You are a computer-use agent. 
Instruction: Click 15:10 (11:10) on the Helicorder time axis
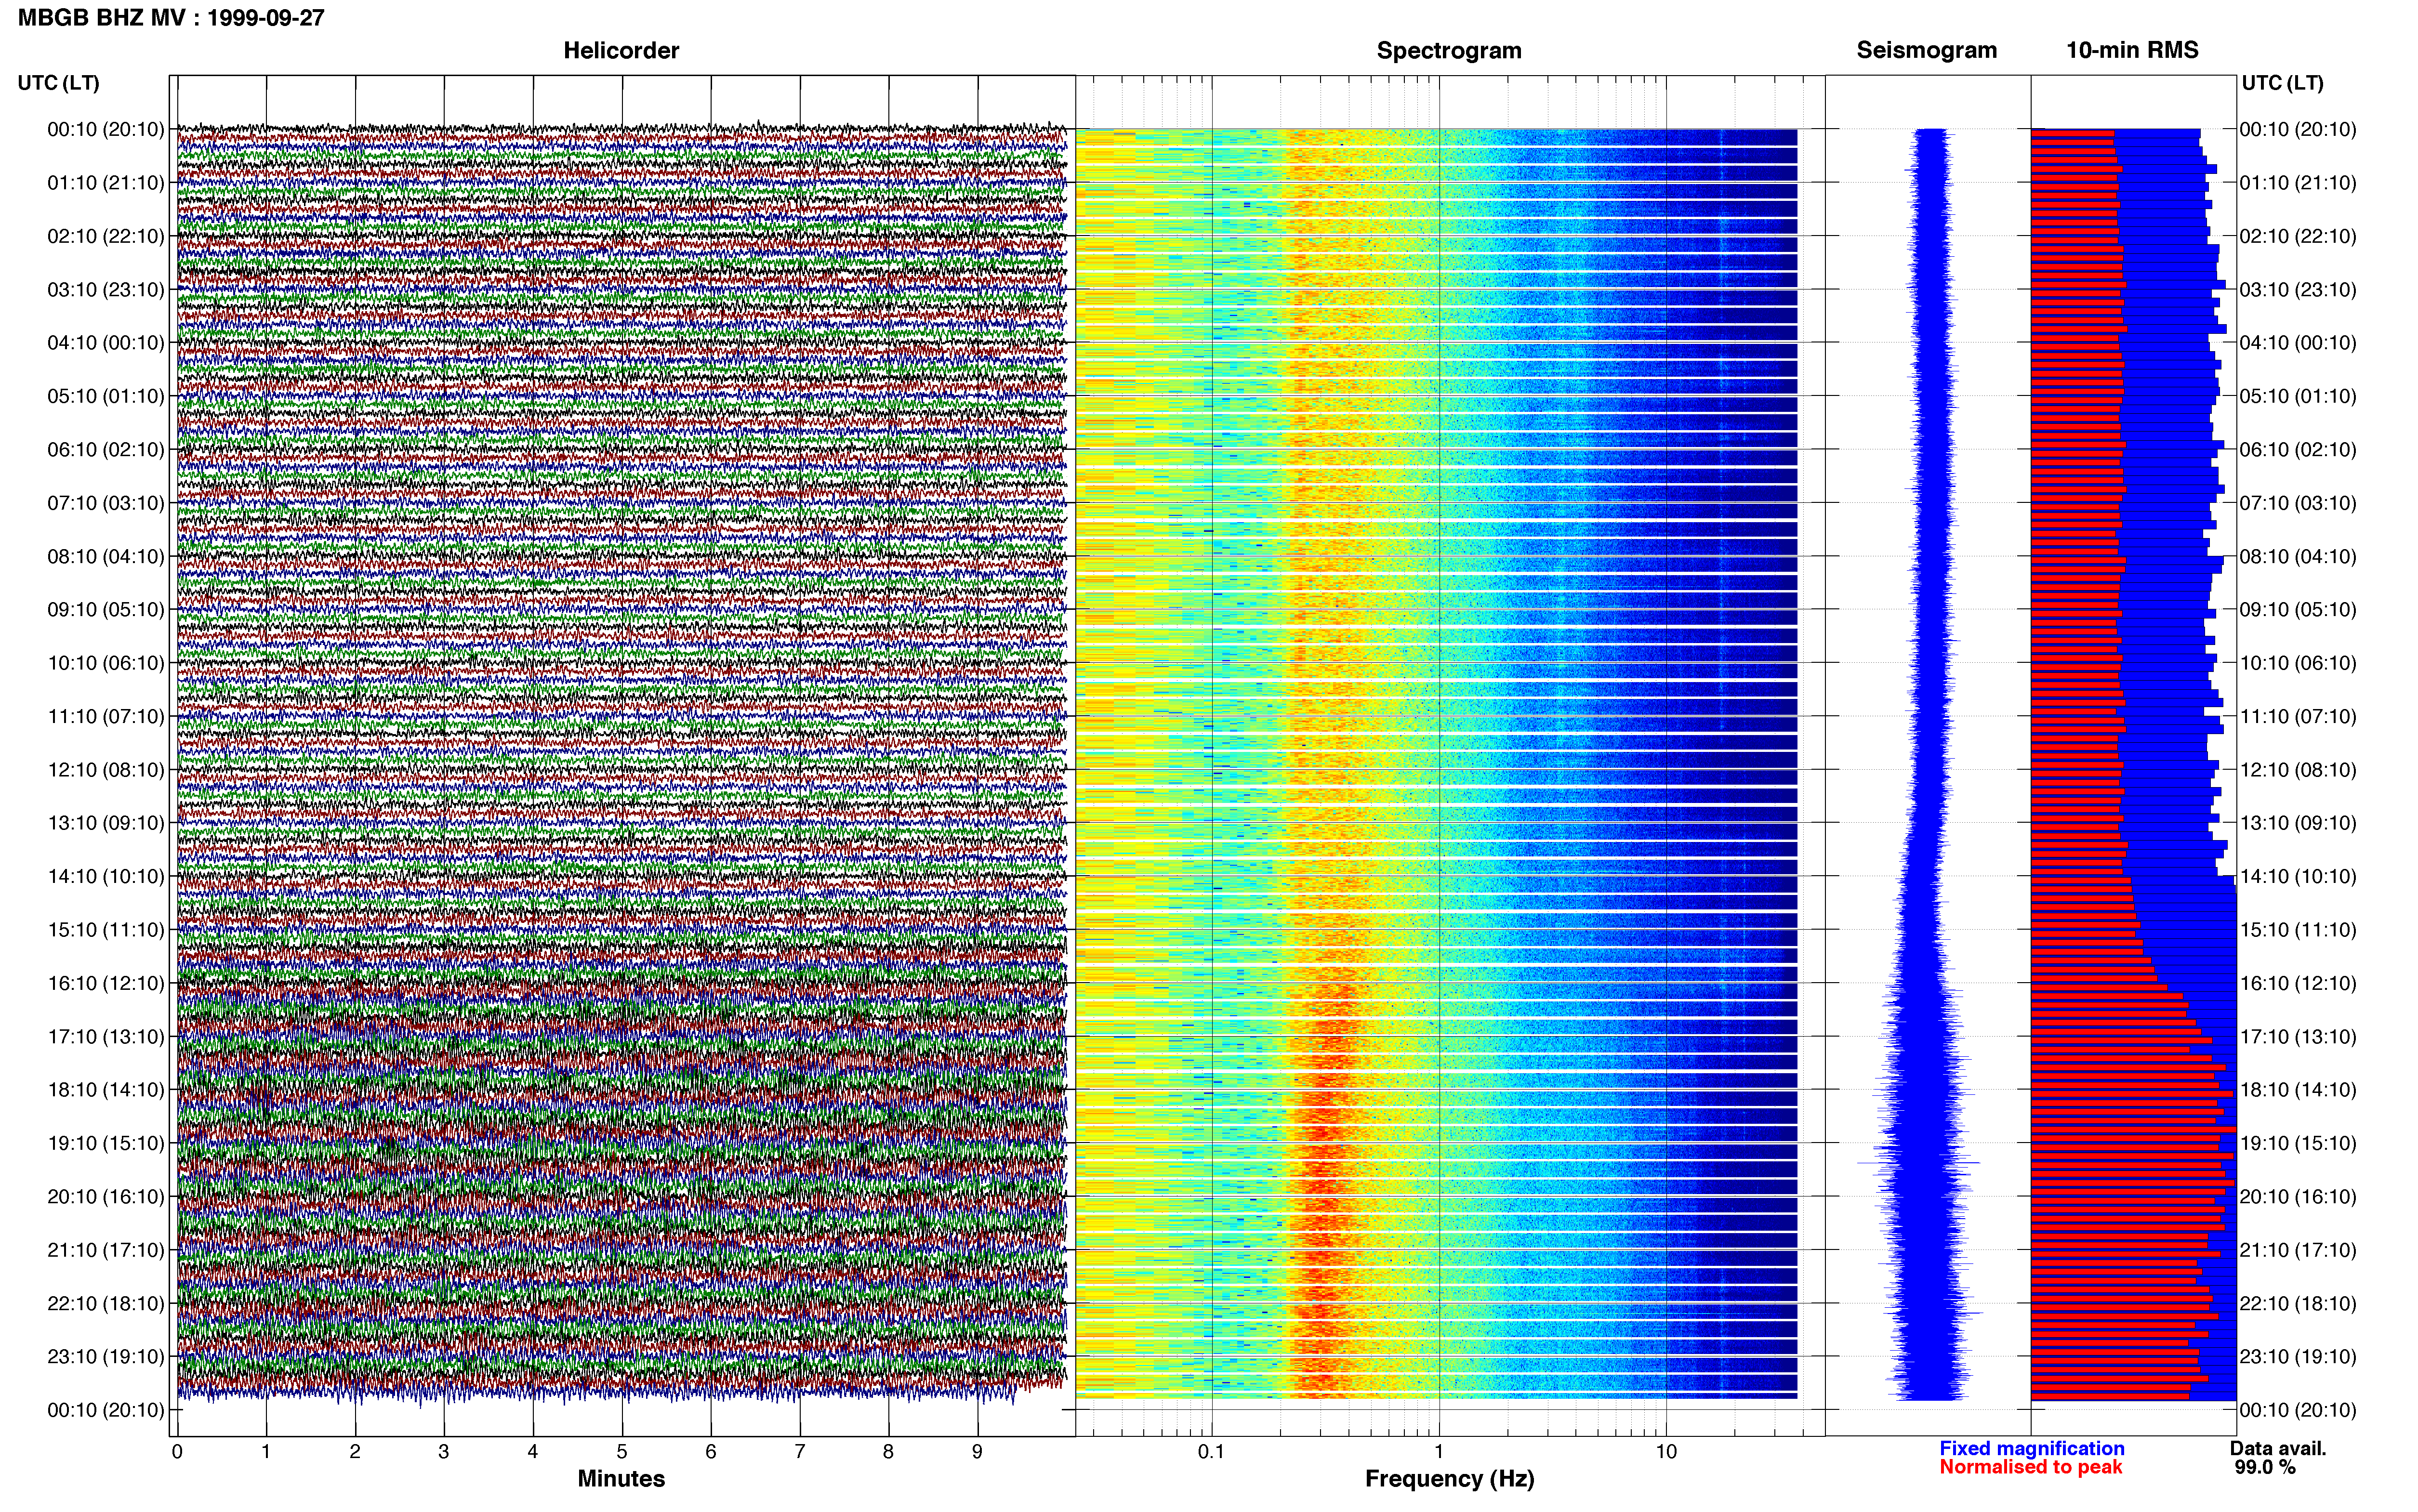coord(106,929)
